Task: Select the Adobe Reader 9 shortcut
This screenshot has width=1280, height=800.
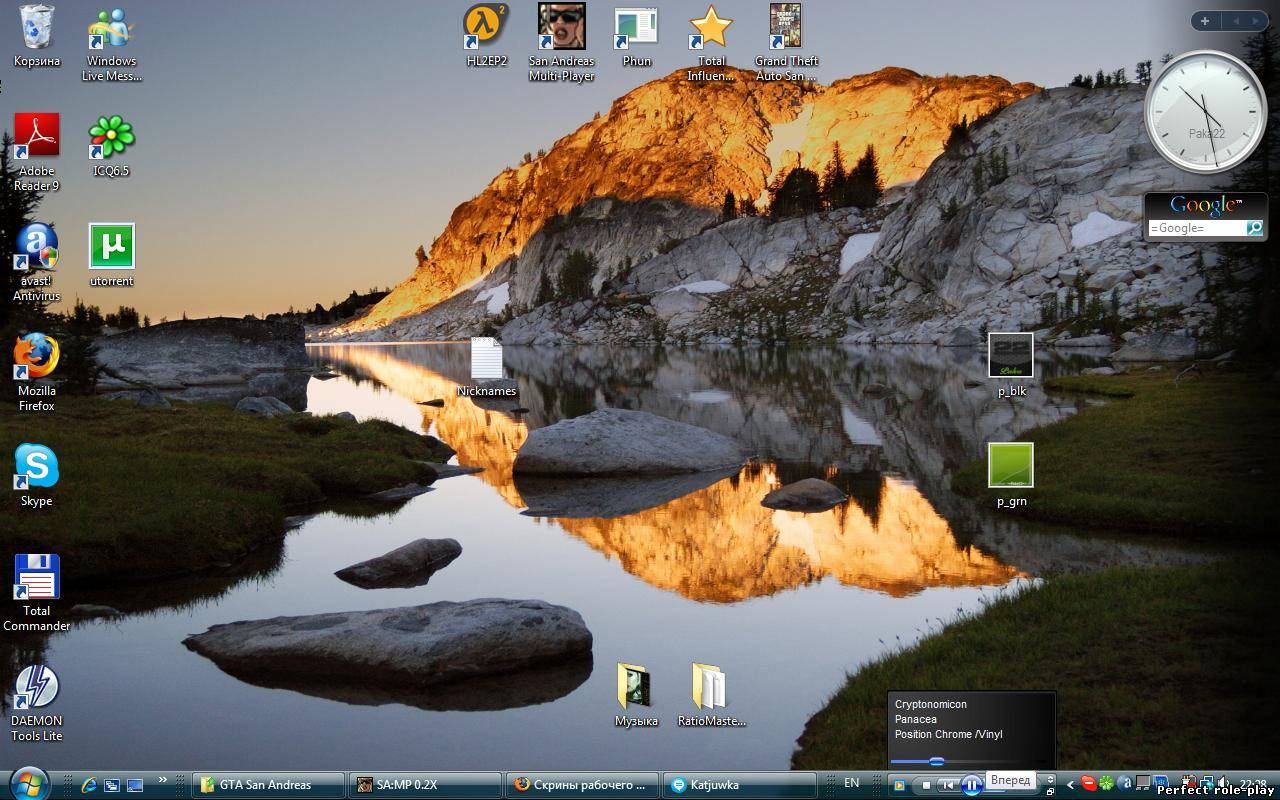Action: coord(36,152)
